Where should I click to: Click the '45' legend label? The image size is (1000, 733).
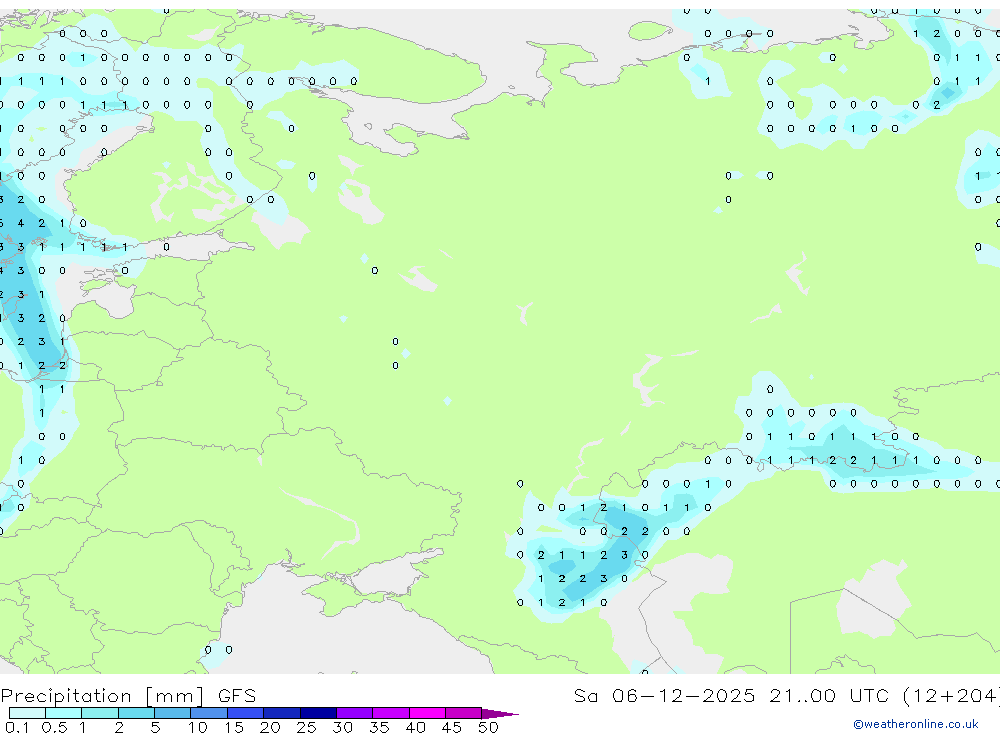(x=452, y=727)
